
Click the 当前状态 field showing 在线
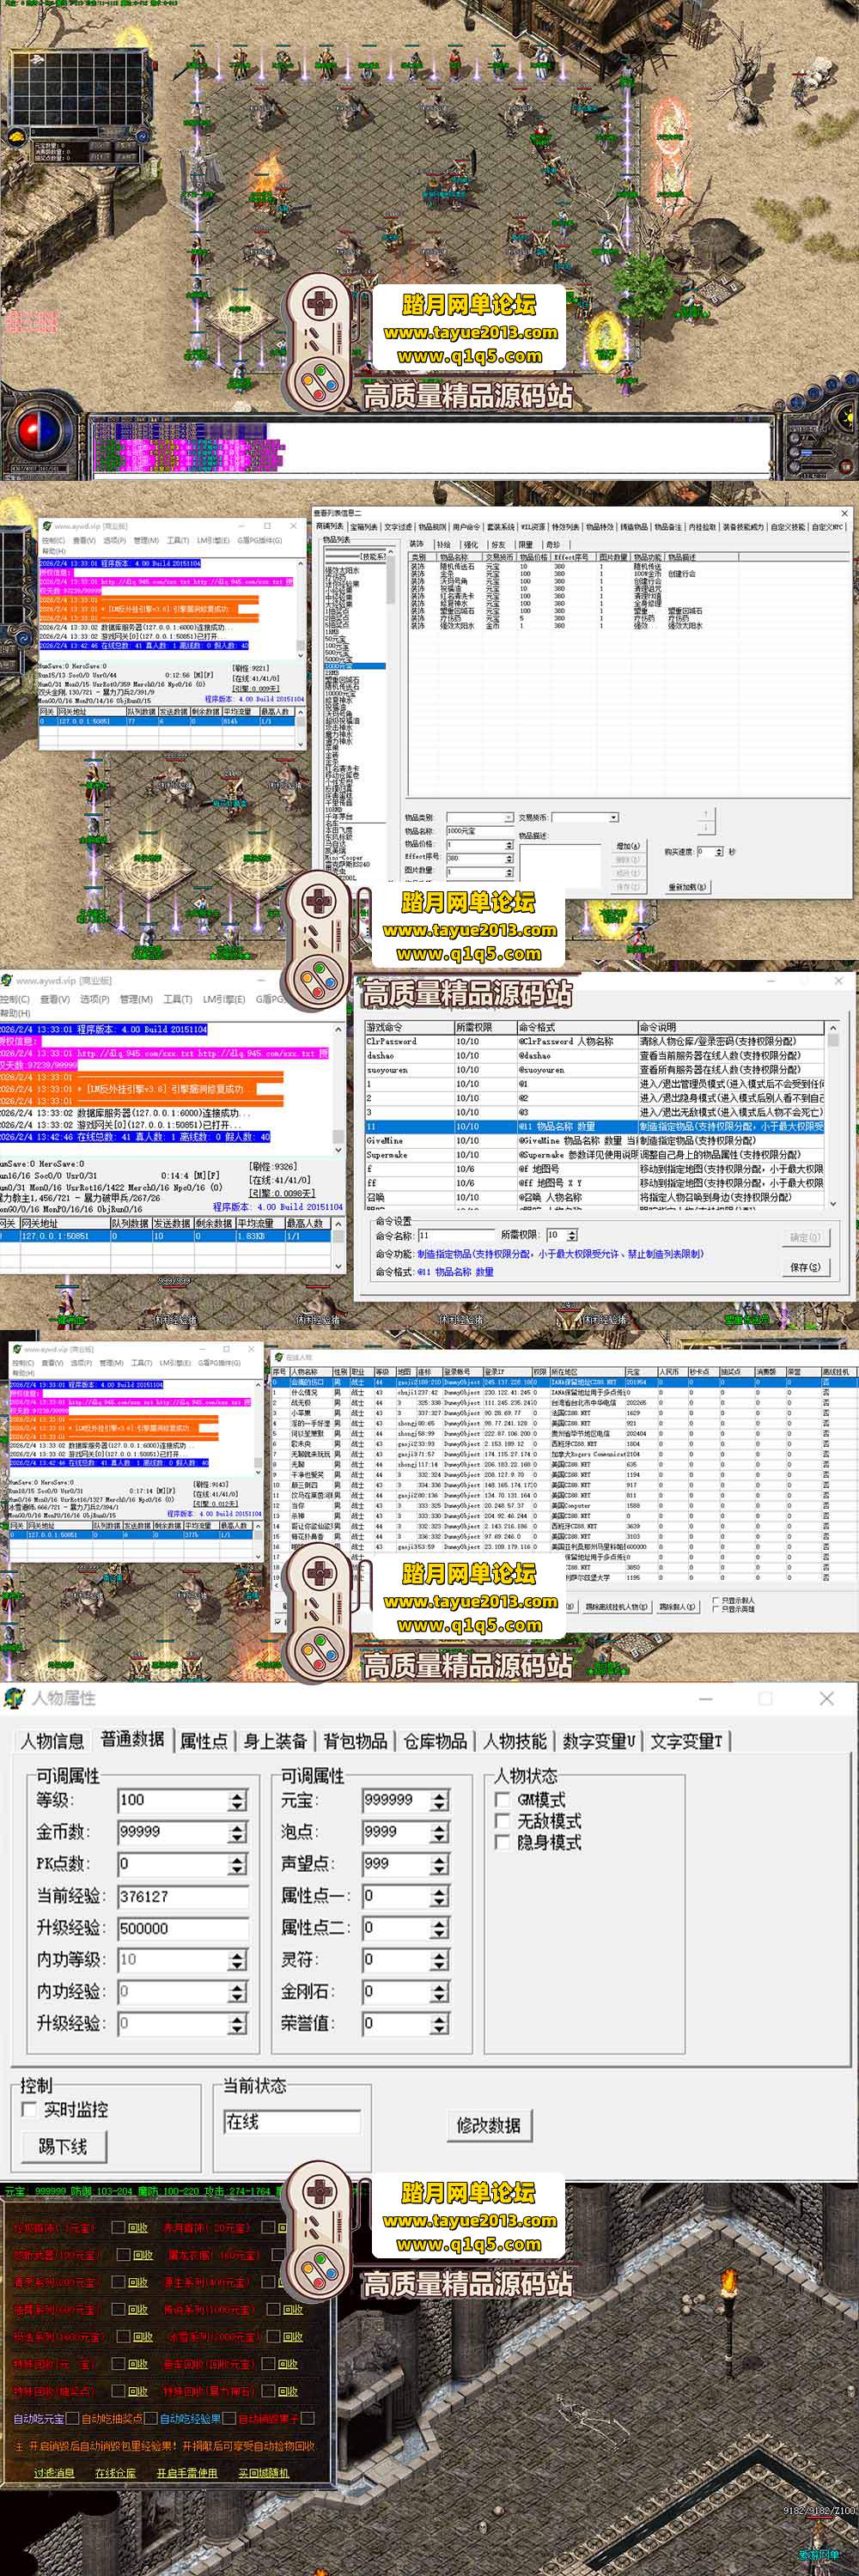point(292,2122)
